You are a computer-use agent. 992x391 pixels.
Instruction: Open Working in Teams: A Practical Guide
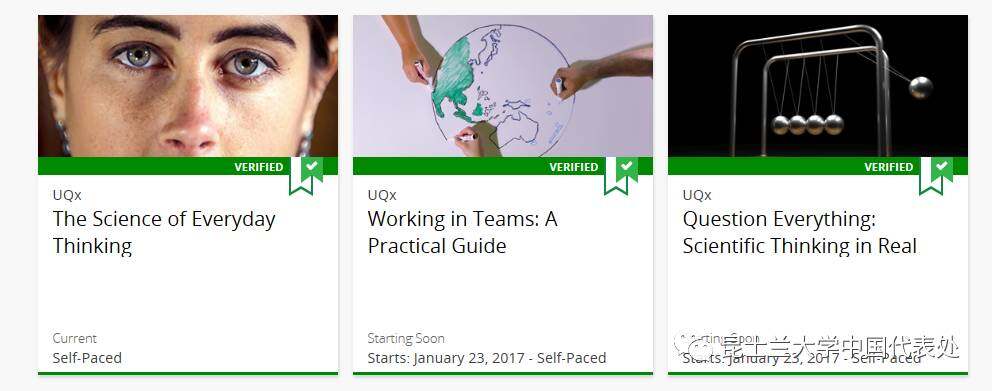[x=462, y=232]
